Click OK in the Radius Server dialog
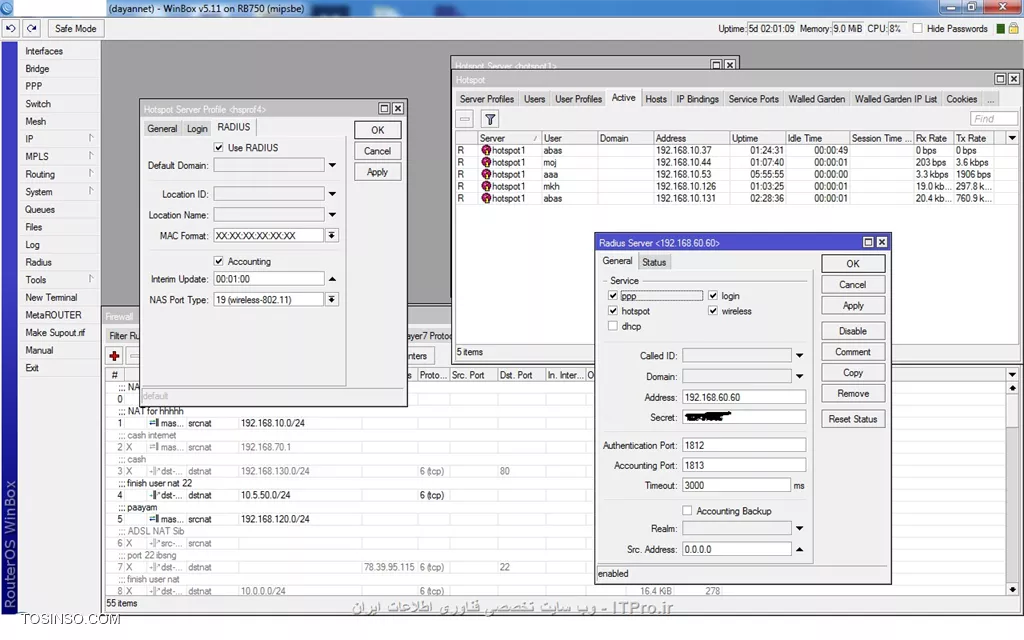 (853, 263)
